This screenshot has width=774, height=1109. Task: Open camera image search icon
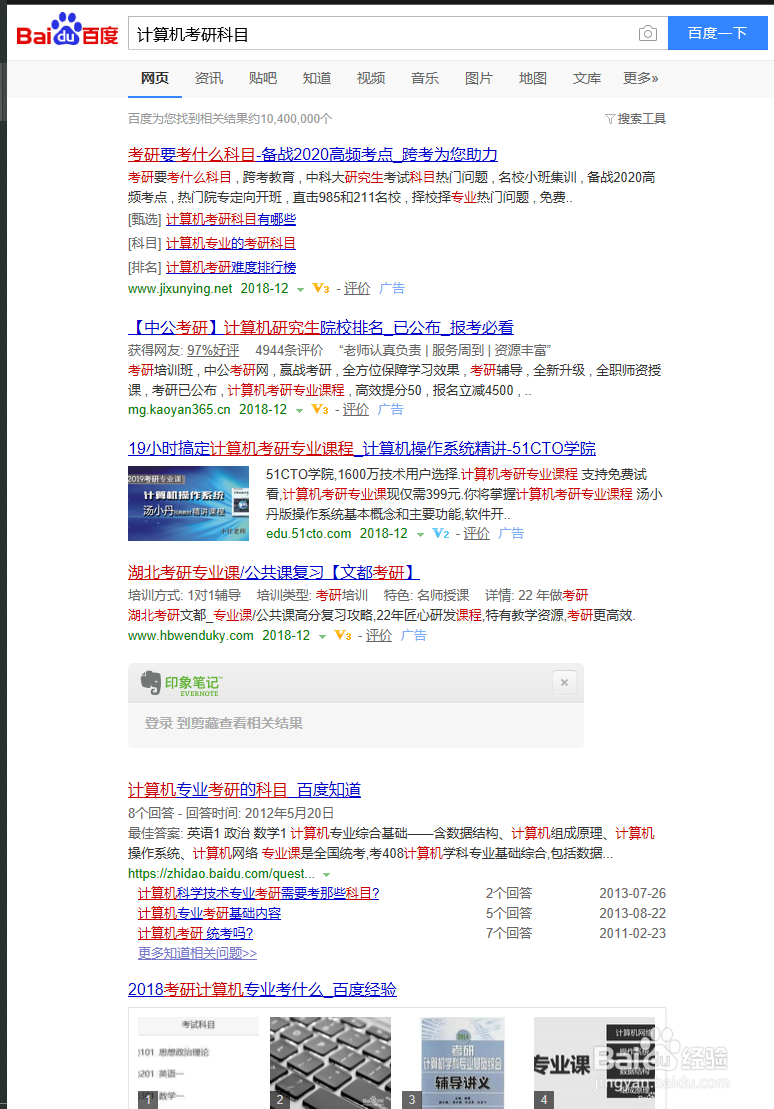pos(647,33)
